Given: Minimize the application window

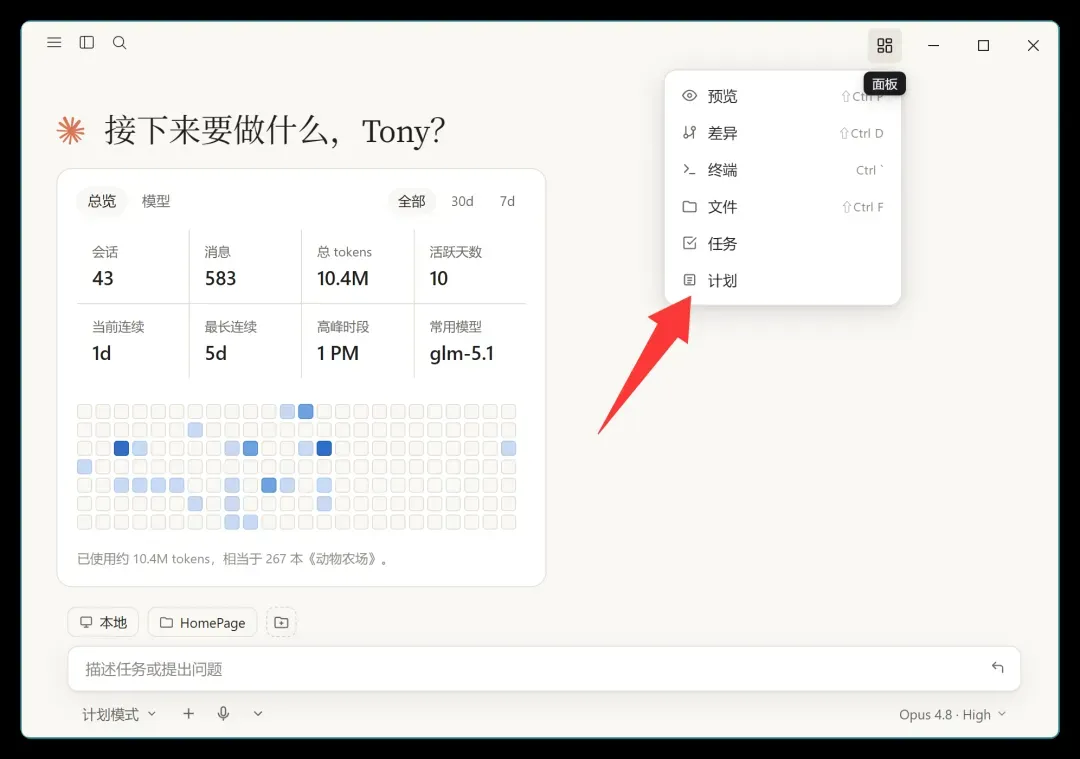Looking at the screenshot, I should pyautogui.click(x=933, y=45).
